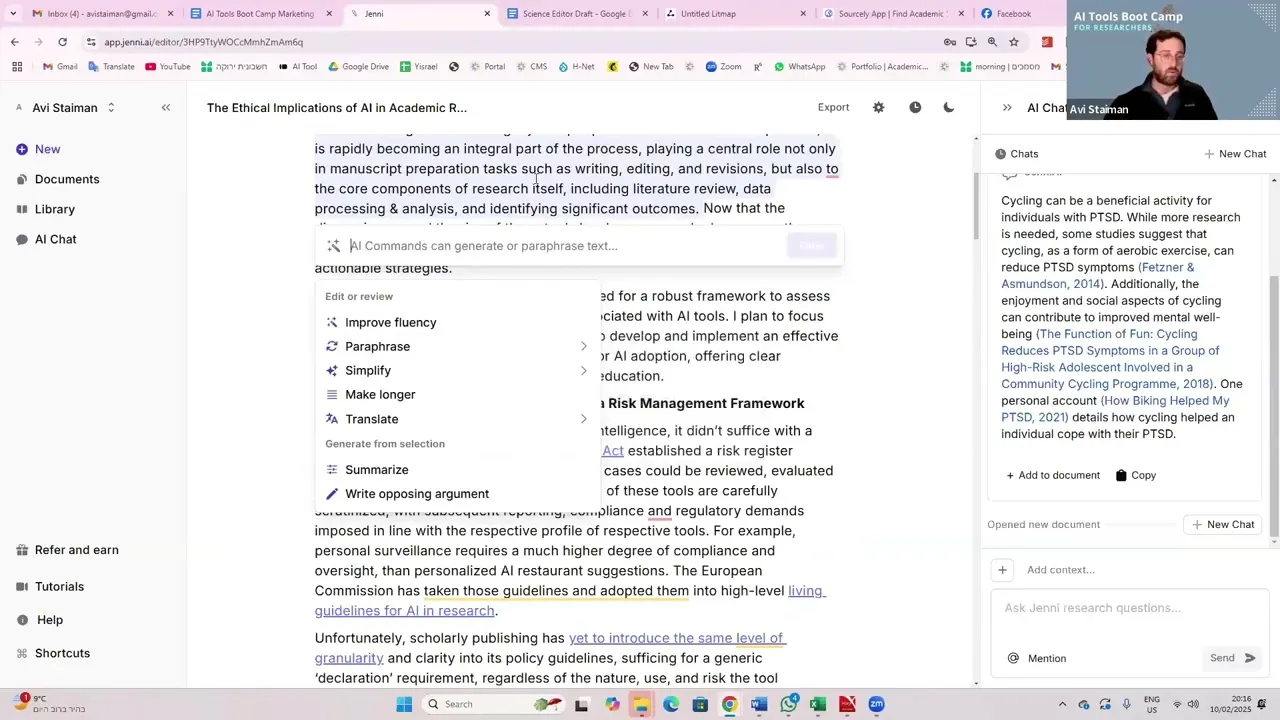Expand Paraphrase submenu arrow

tap(583, 346)
